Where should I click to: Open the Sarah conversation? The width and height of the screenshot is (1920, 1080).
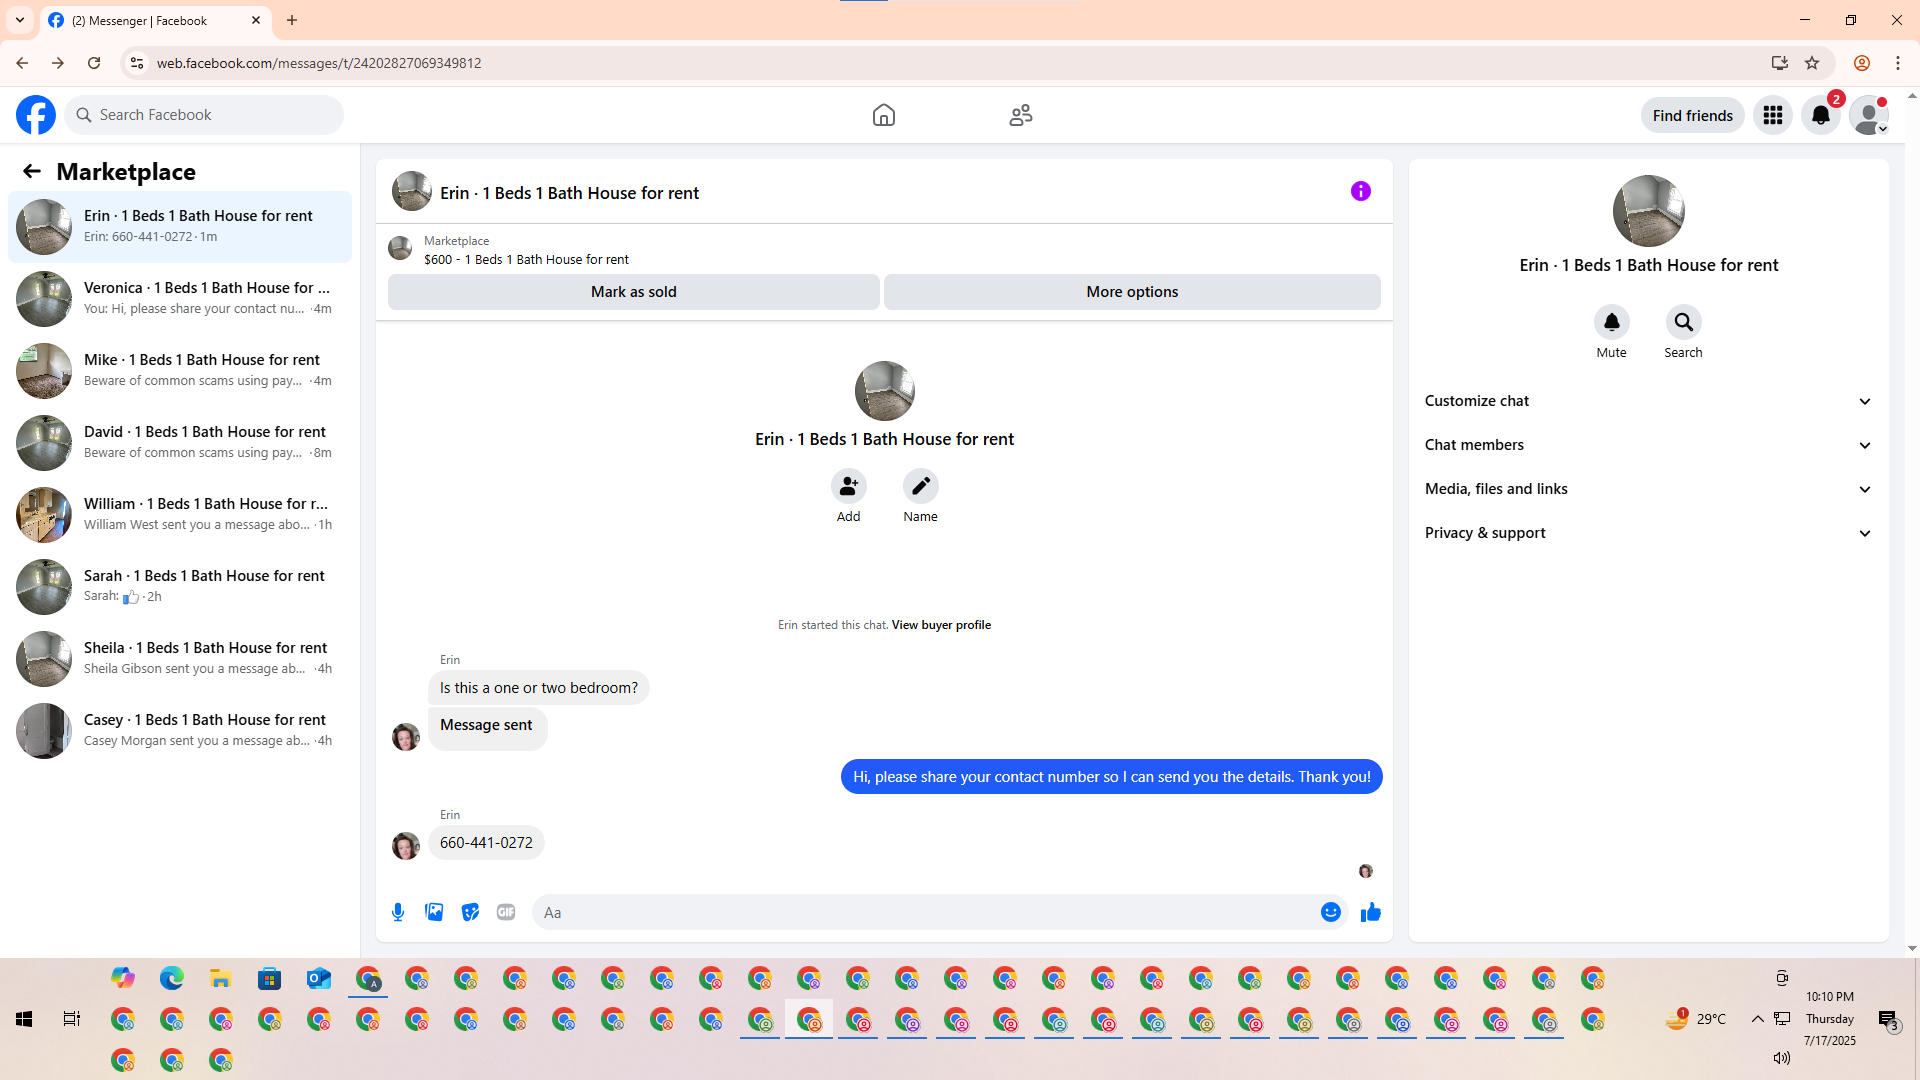tap(180, 587)
